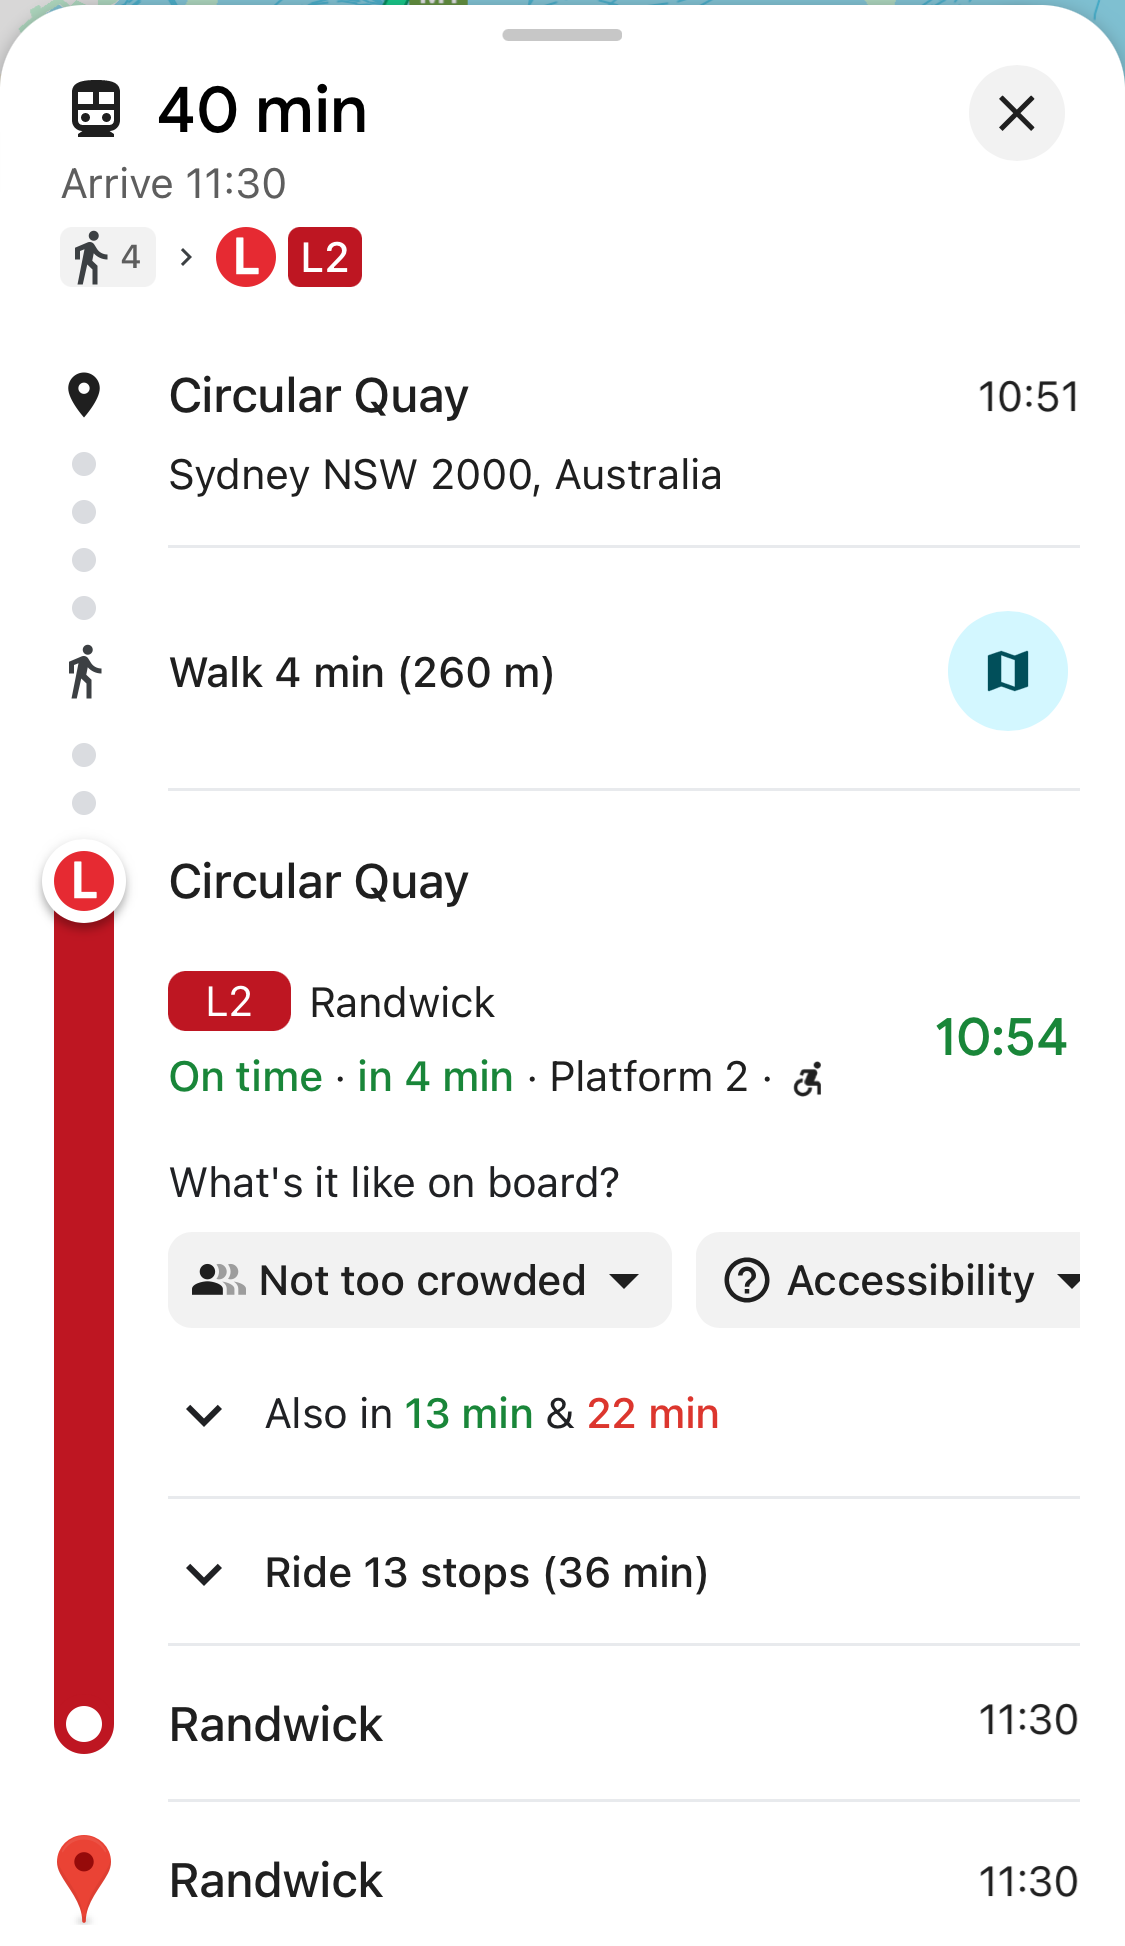Viewport: 1125px width, 1946px height.
Task: Select the L2 Randwick line badge
Action: [x=229, y=1002]
